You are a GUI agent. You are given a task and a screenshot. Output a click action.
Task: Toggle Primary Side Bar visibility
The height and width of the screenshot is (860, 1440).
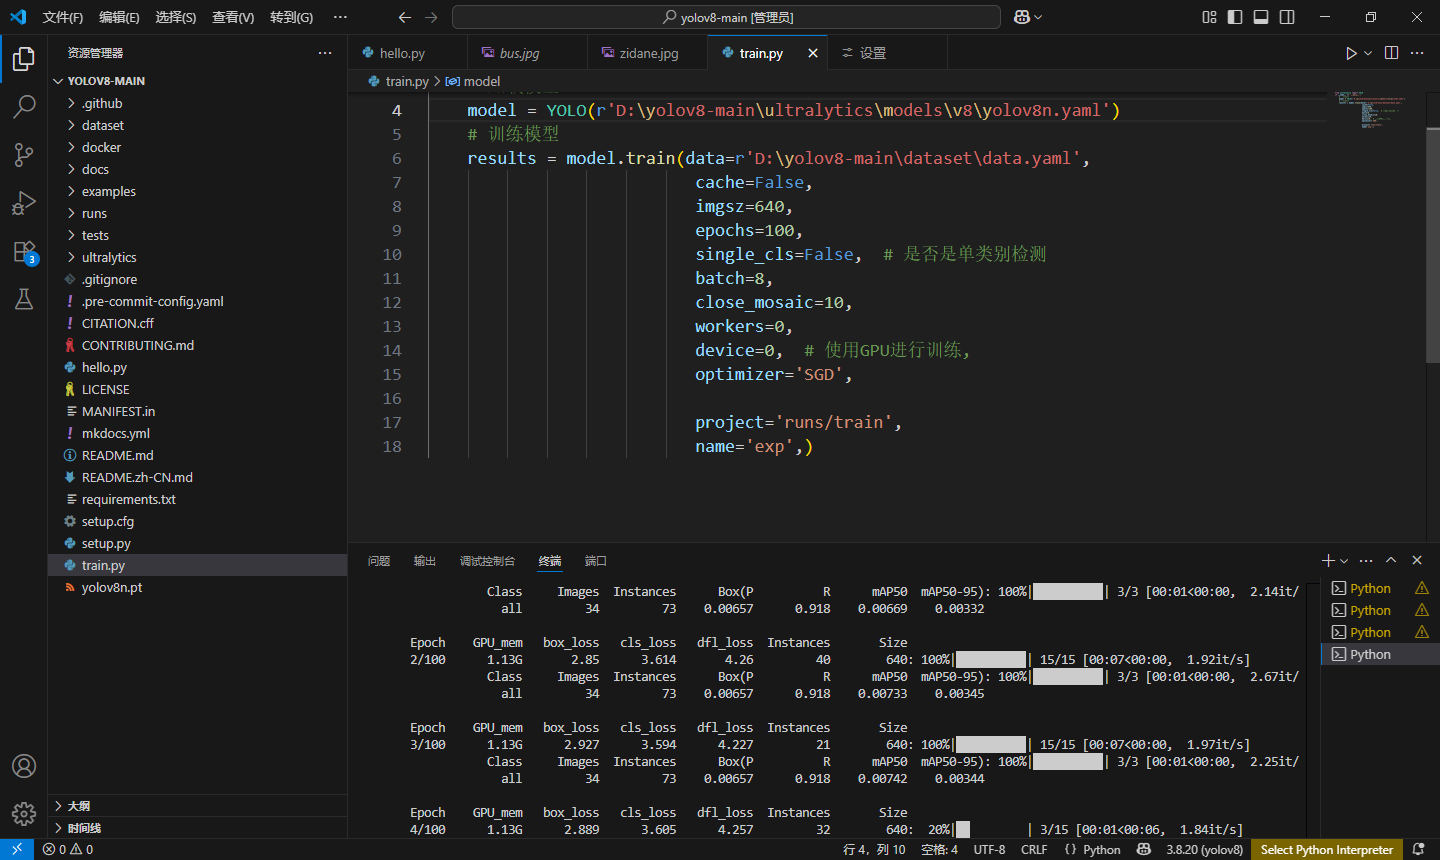1235,17
